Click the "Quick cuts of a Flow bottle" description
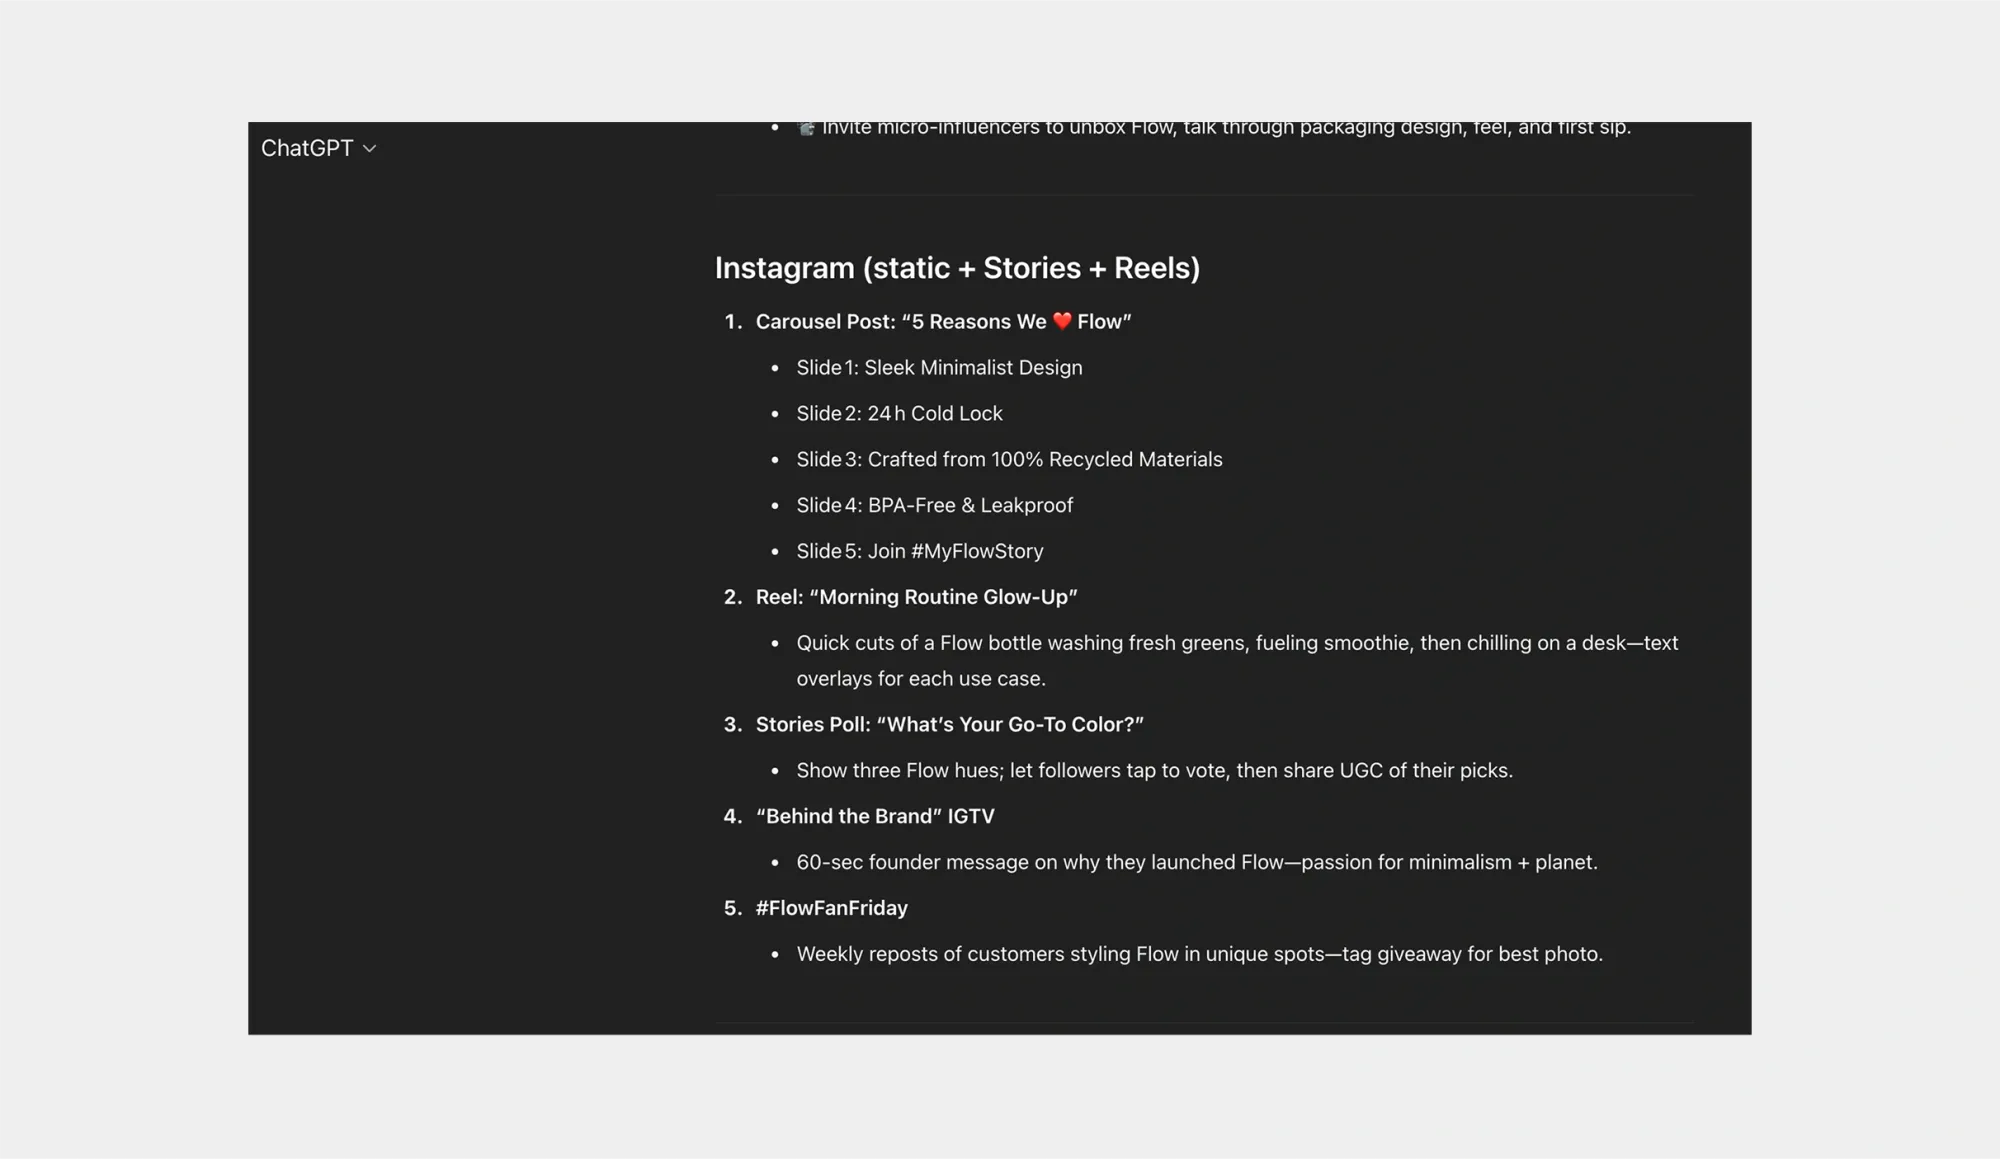Screen dimensions: 2000x1159 tap(1237, 661)
